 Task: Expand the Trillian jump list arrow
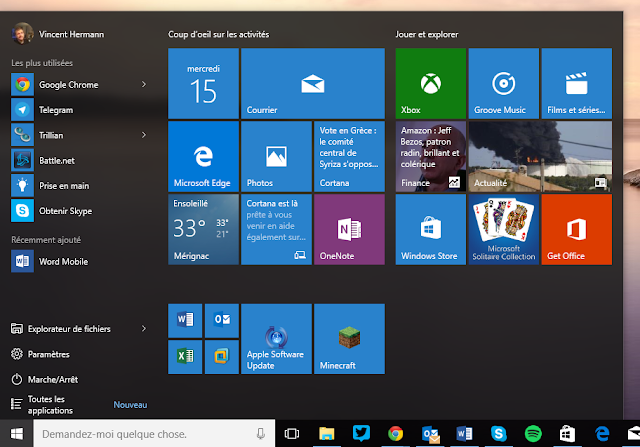[144, 135]
